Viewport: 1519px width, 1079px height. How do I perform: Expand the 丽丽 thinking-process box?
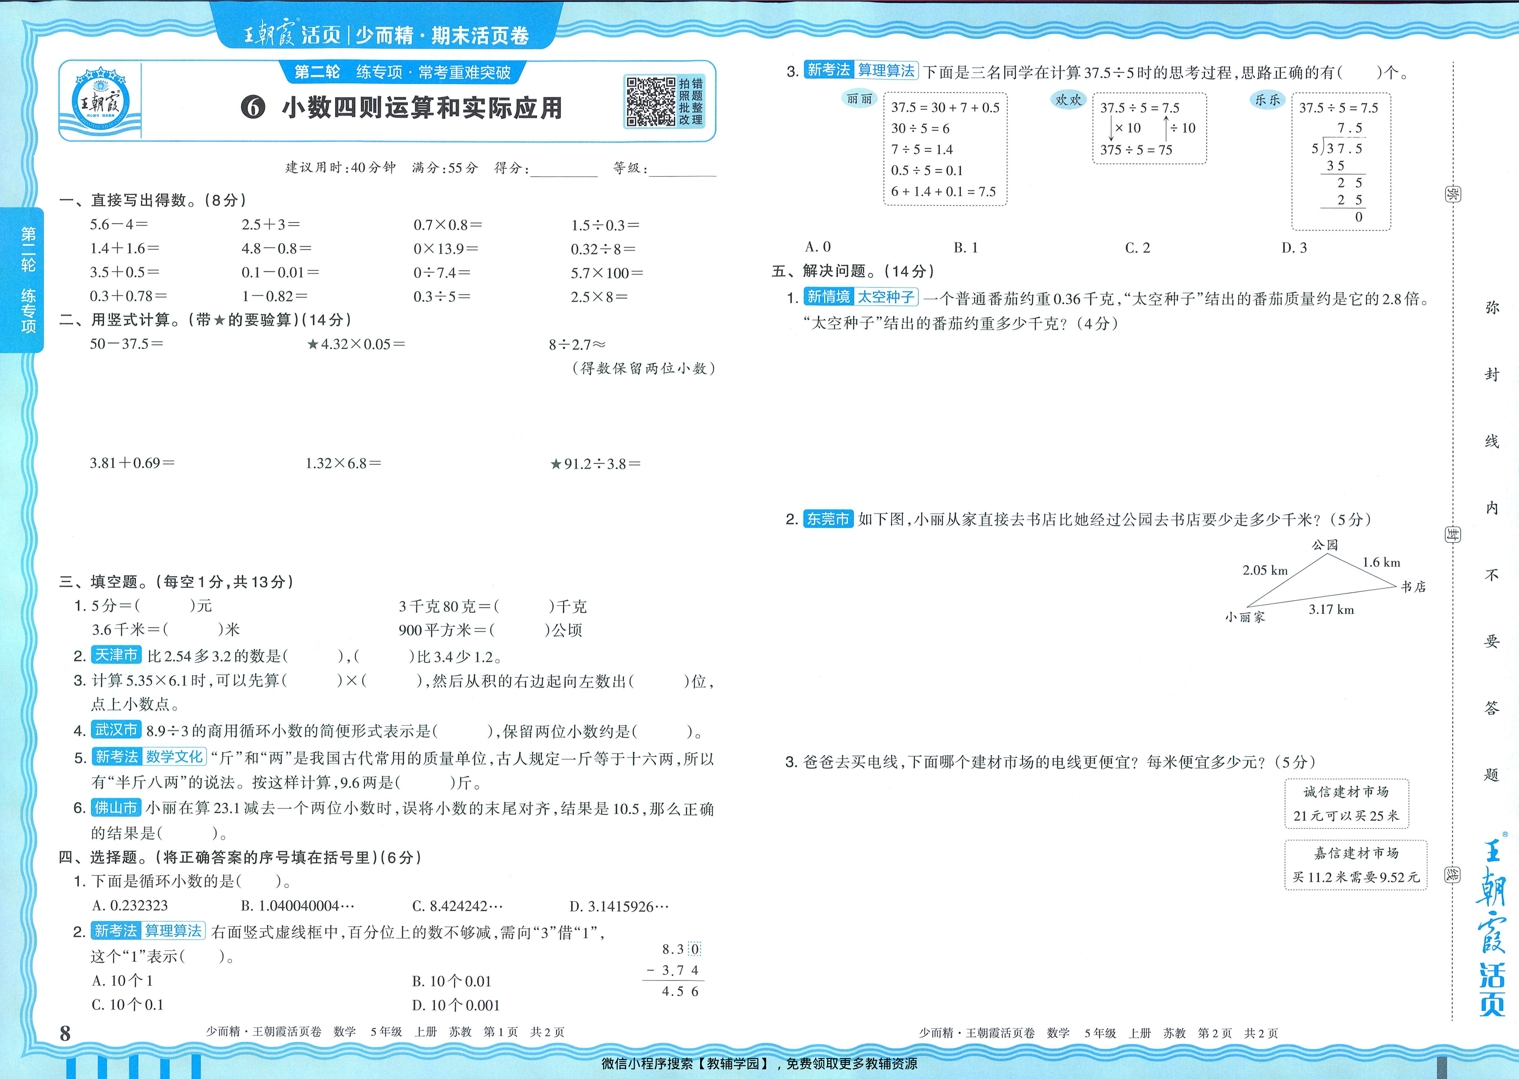945,150
